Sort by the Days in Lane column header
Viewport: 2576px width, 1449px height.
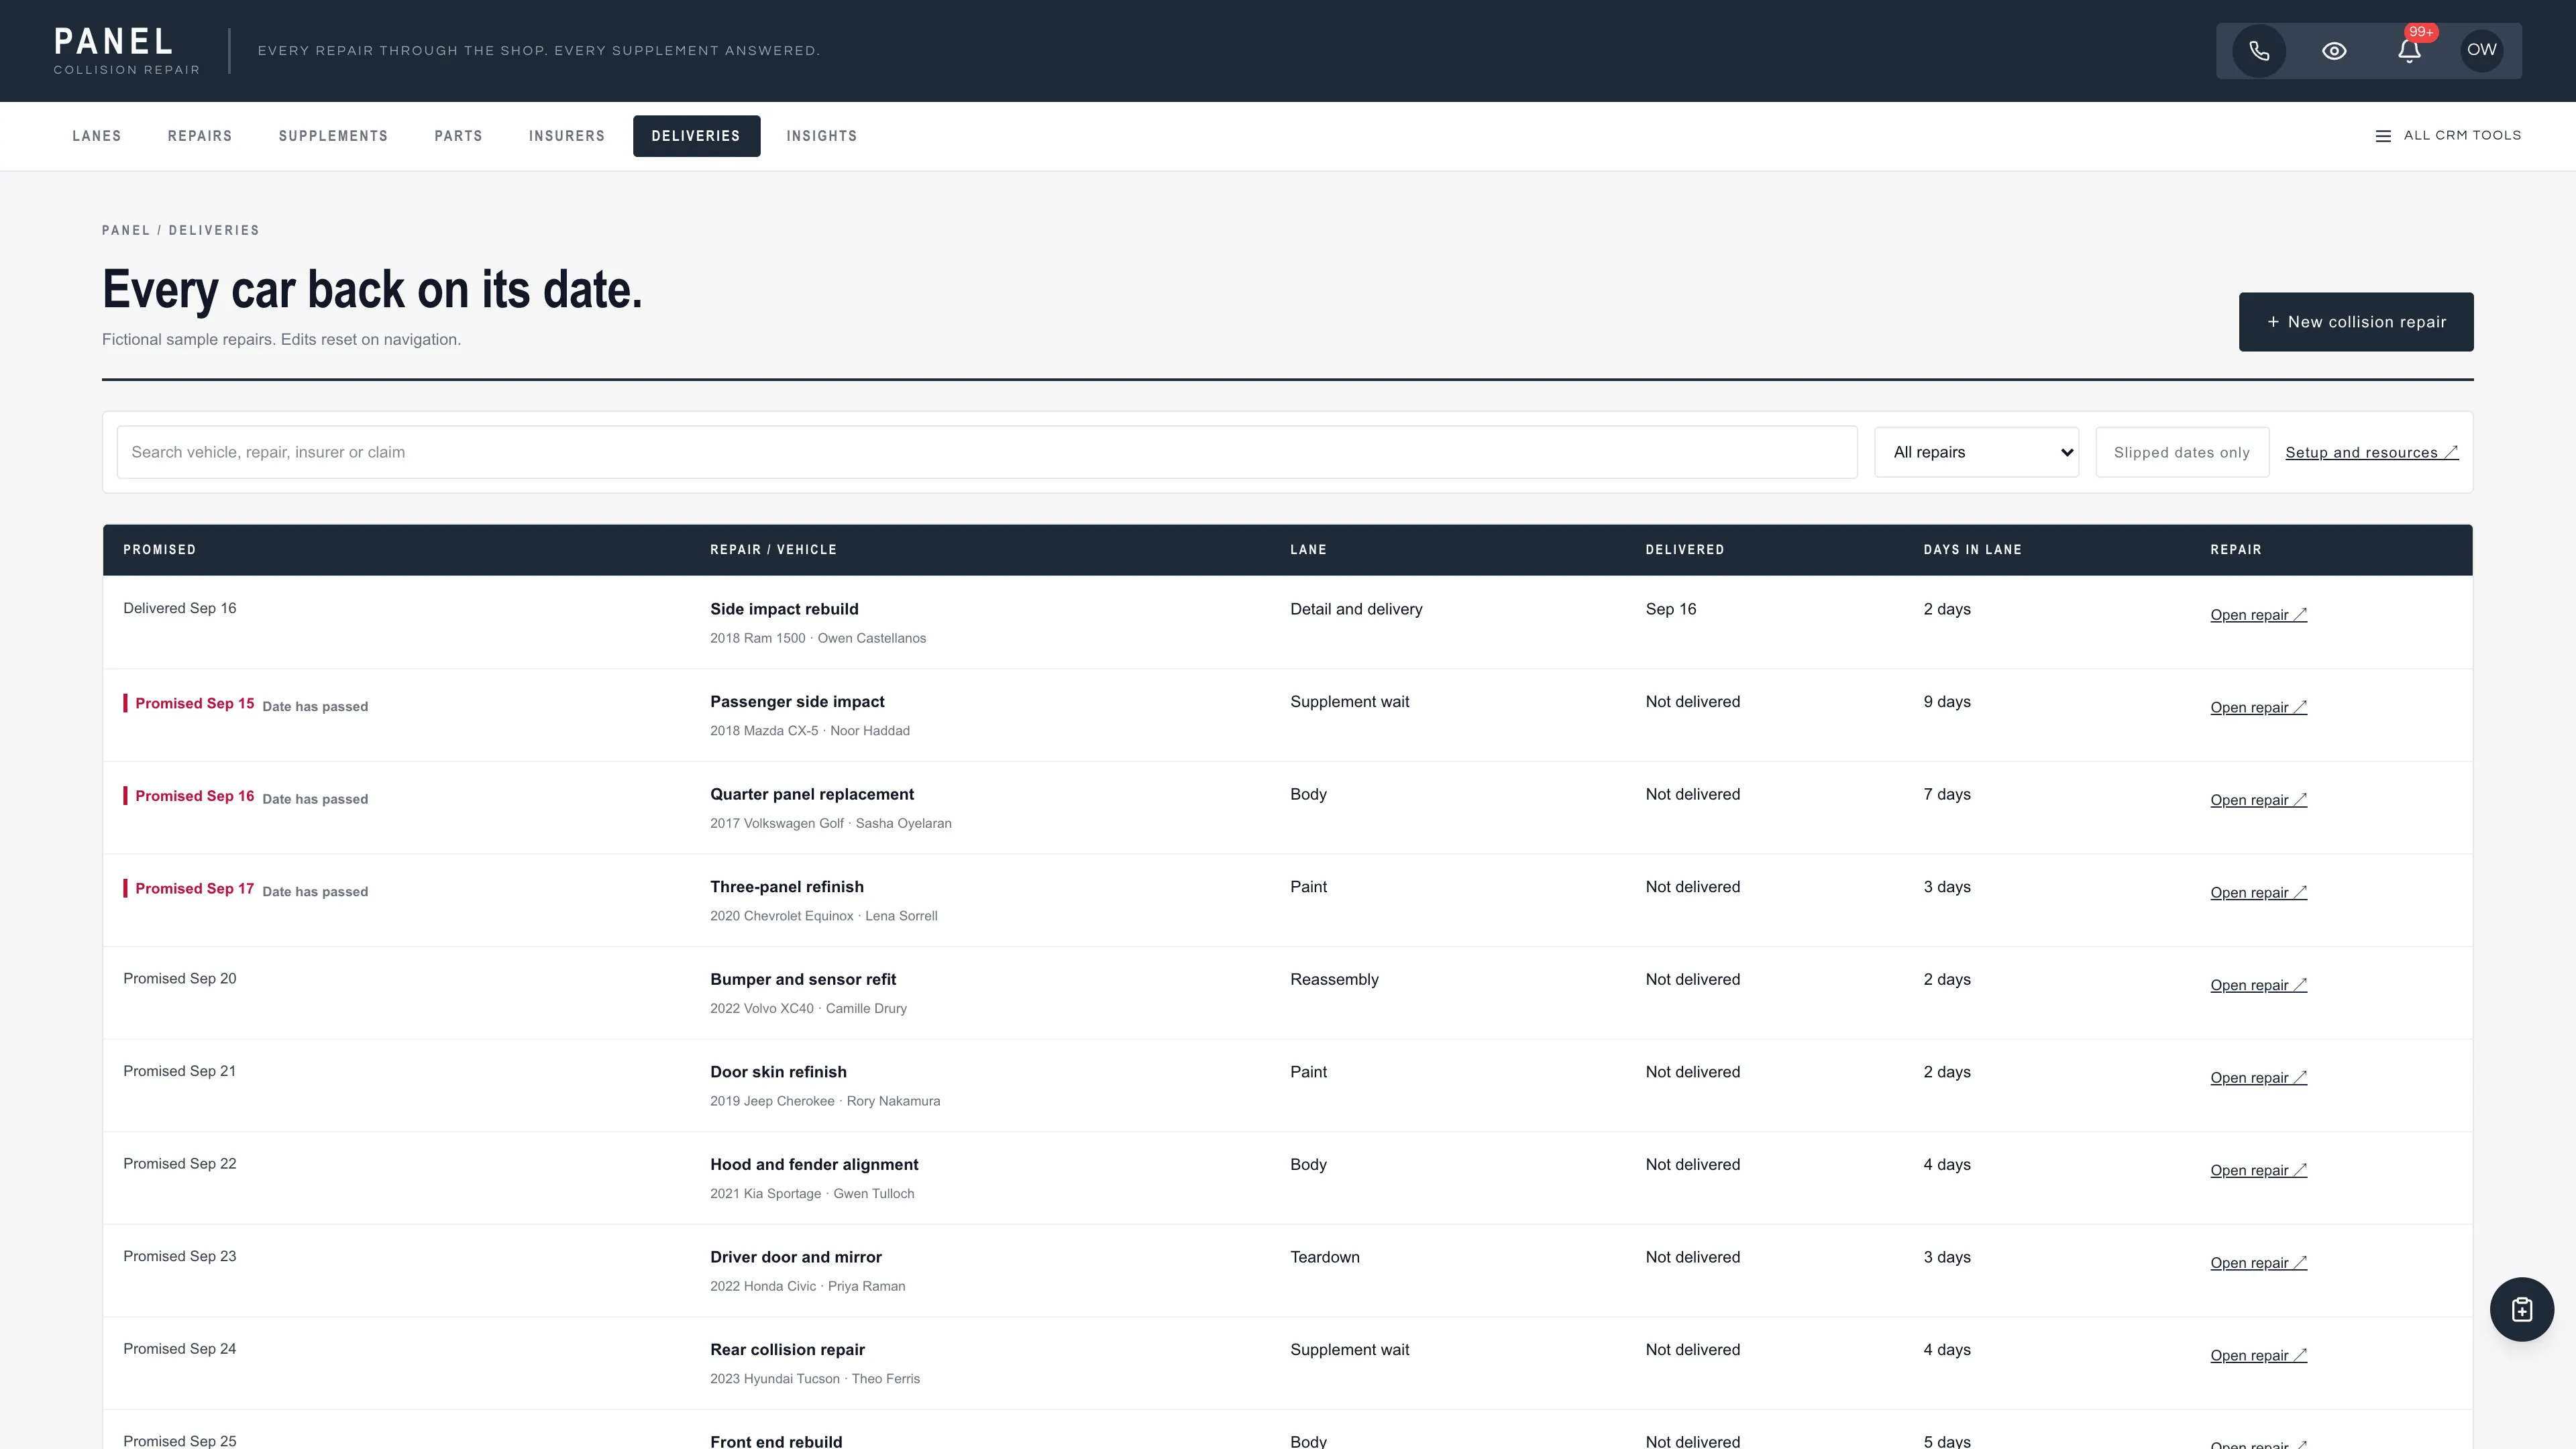point(1972,550)
